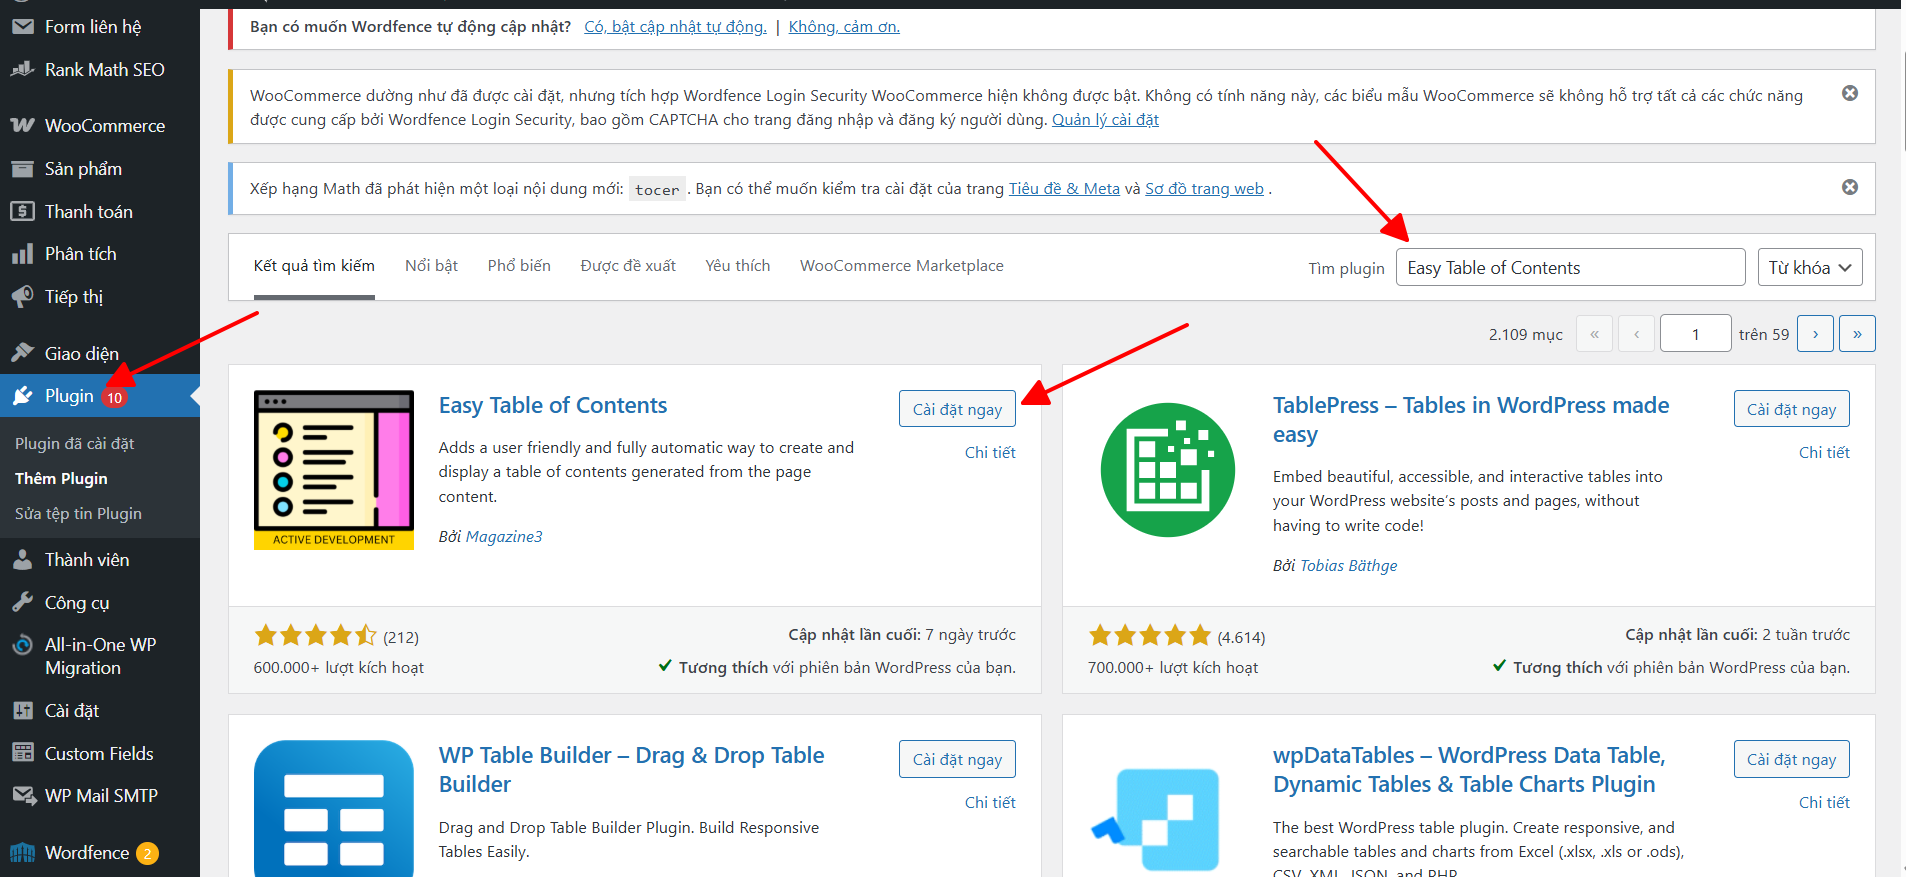Install the TablePress plugin now
1906x877 pixels.
pyautogui.click(x=1791, y=409)
